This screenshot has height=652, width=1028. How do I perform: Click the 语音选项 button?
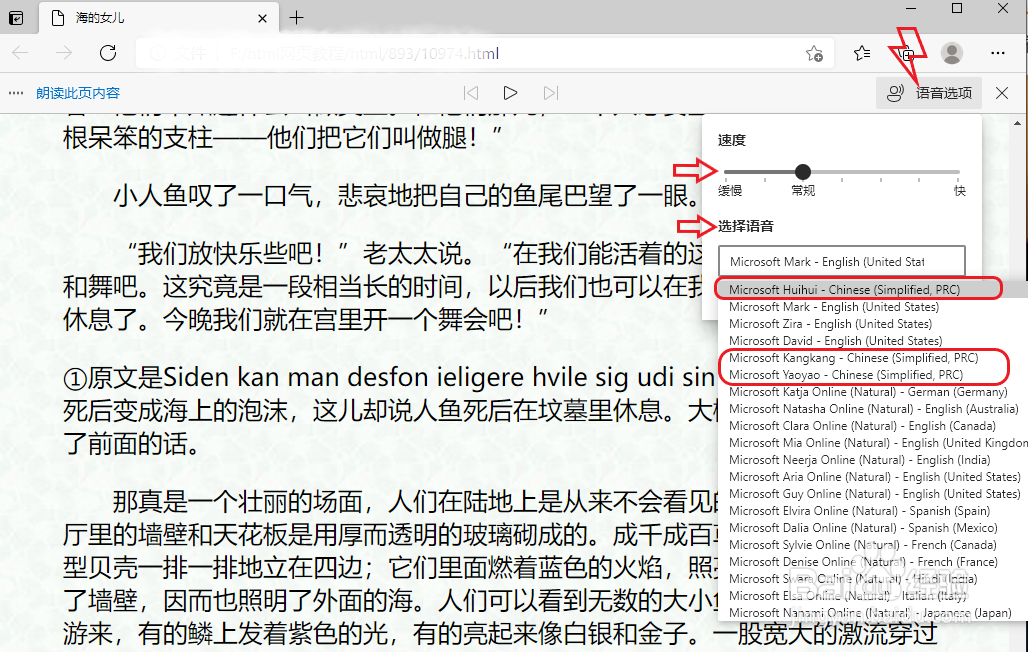(x=929, y=93)
